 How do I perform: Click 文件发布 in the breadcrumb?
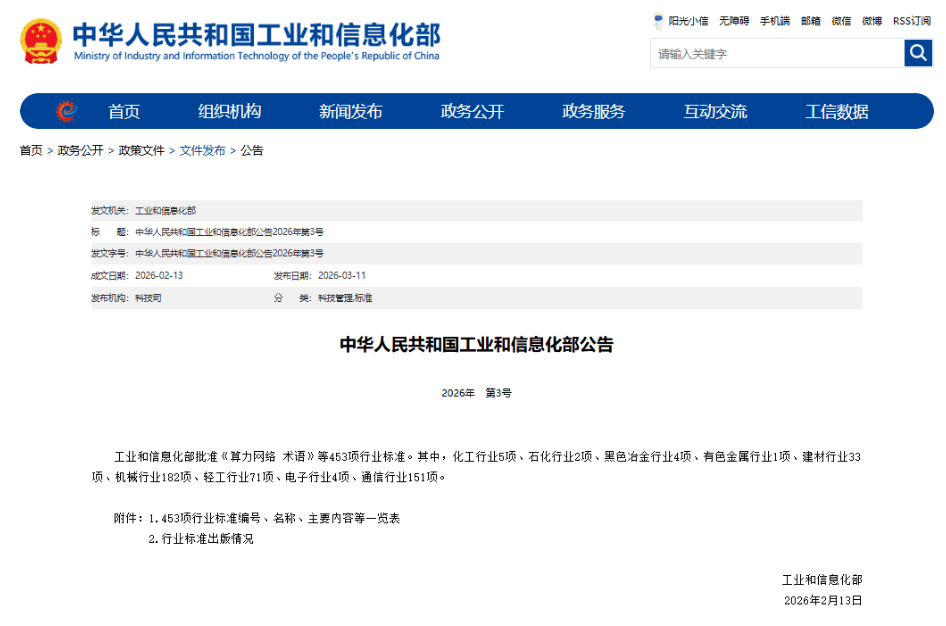[x=202, y=151]
